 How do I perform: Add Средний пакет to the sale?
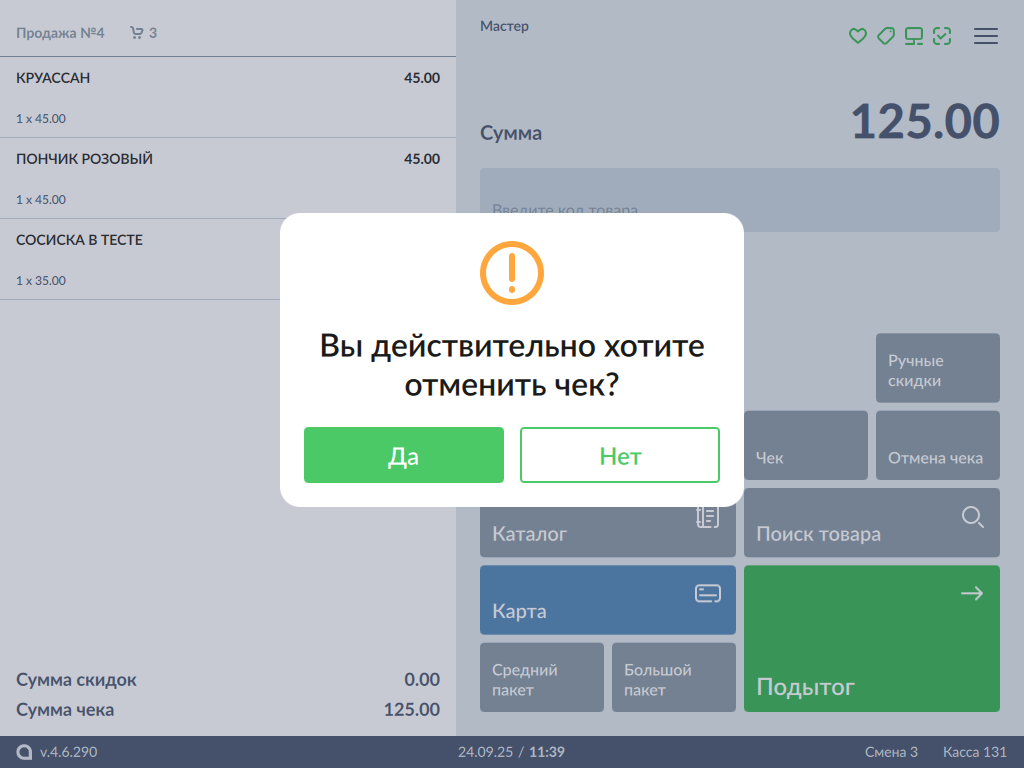pyautogui.click(x=541, y=678)
